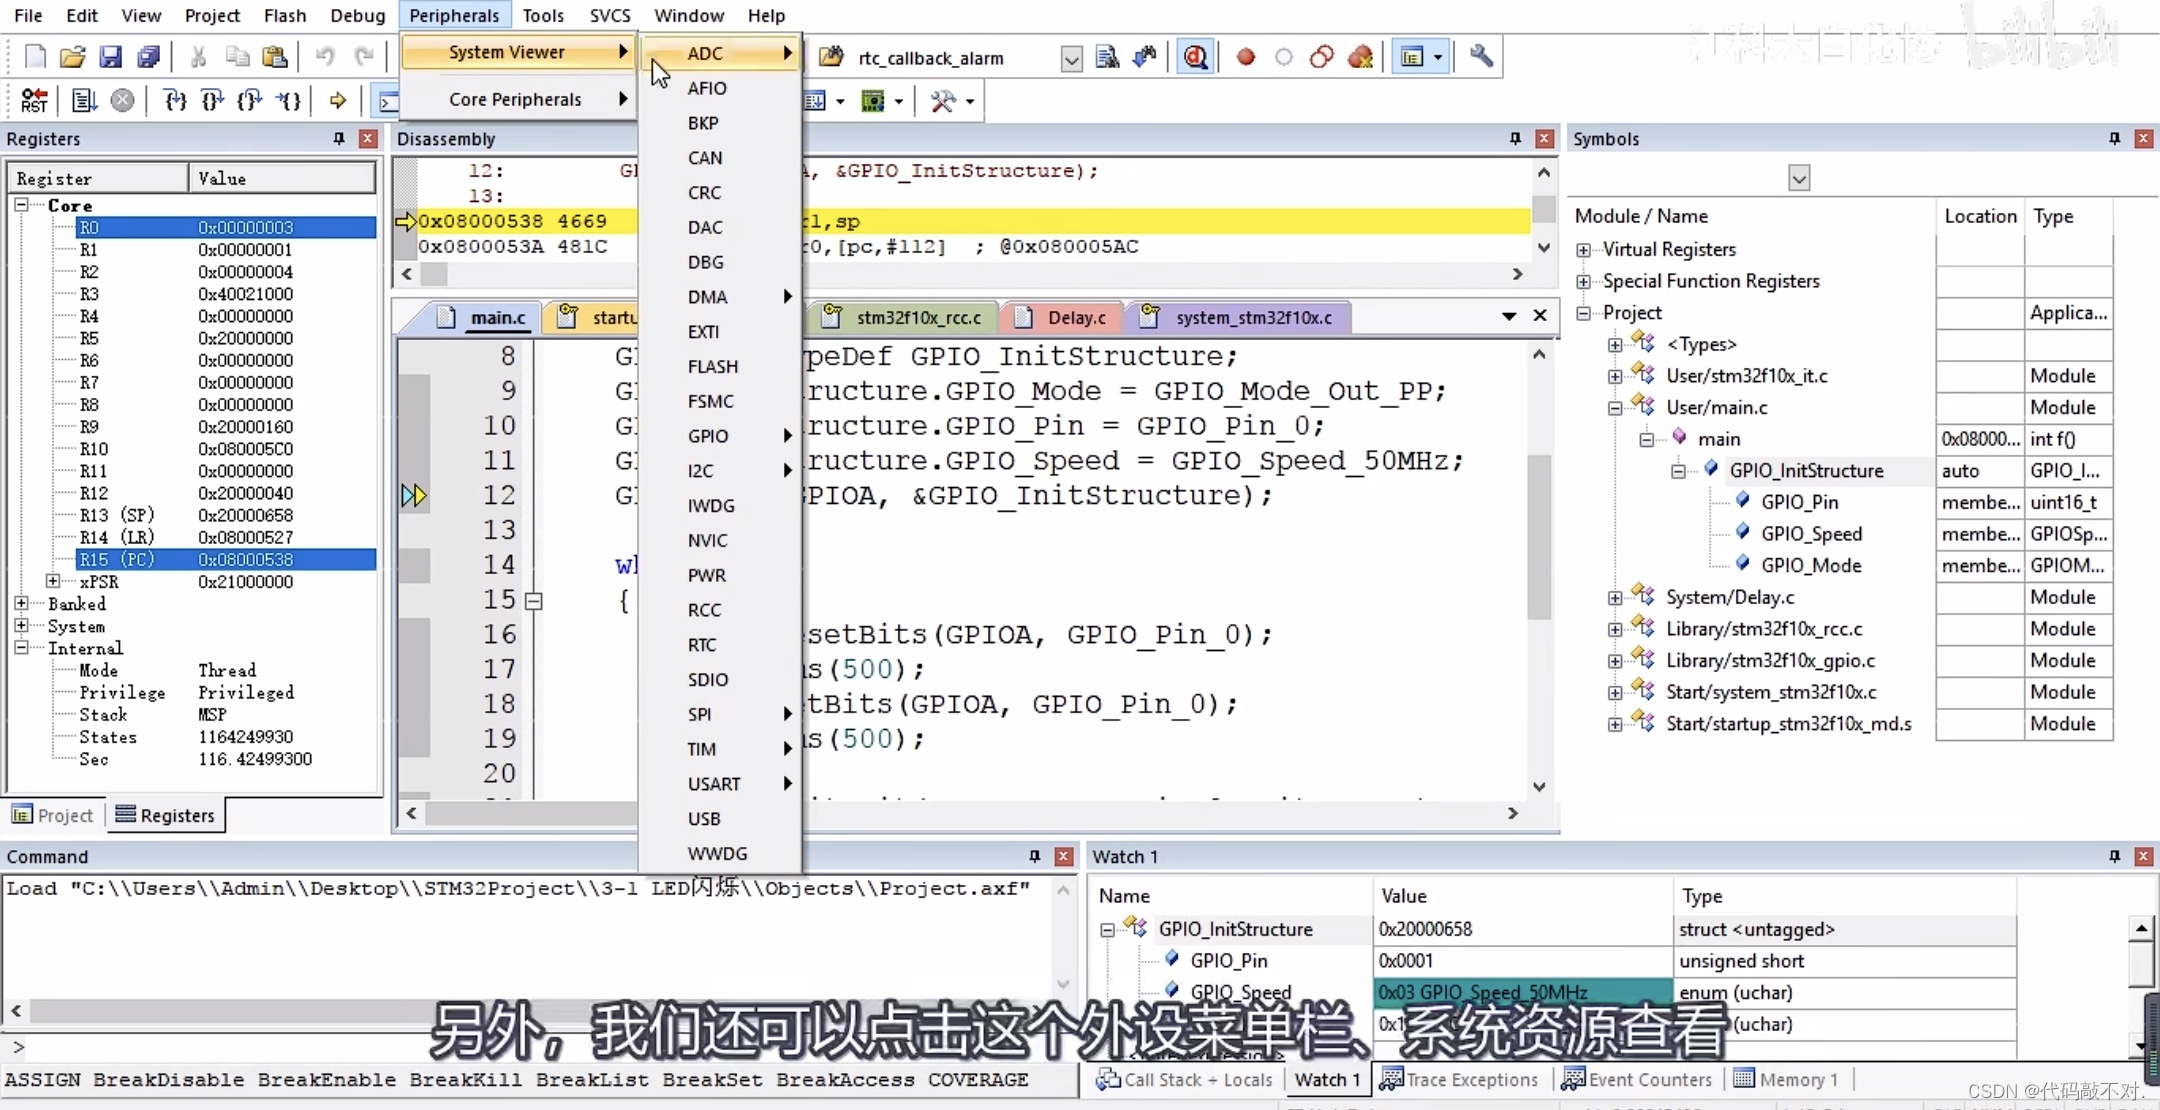The image size is (2160, 1110).
Task: Click the Save file icon
Action: pyautogui.click(x=110, y=57)
